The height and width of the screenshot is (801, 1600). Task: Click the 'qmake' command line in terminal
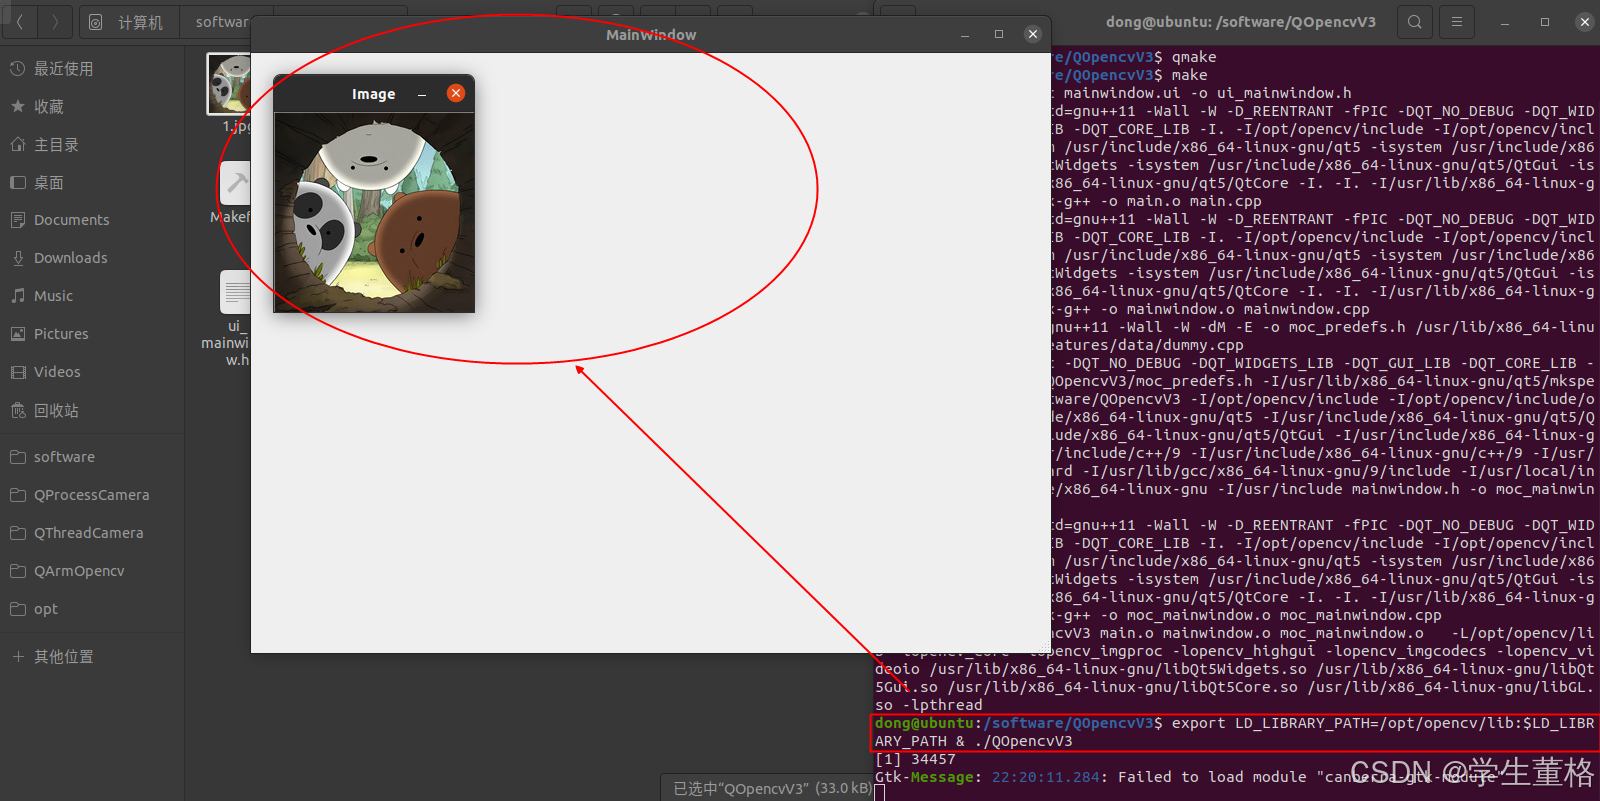[1194, 57]
